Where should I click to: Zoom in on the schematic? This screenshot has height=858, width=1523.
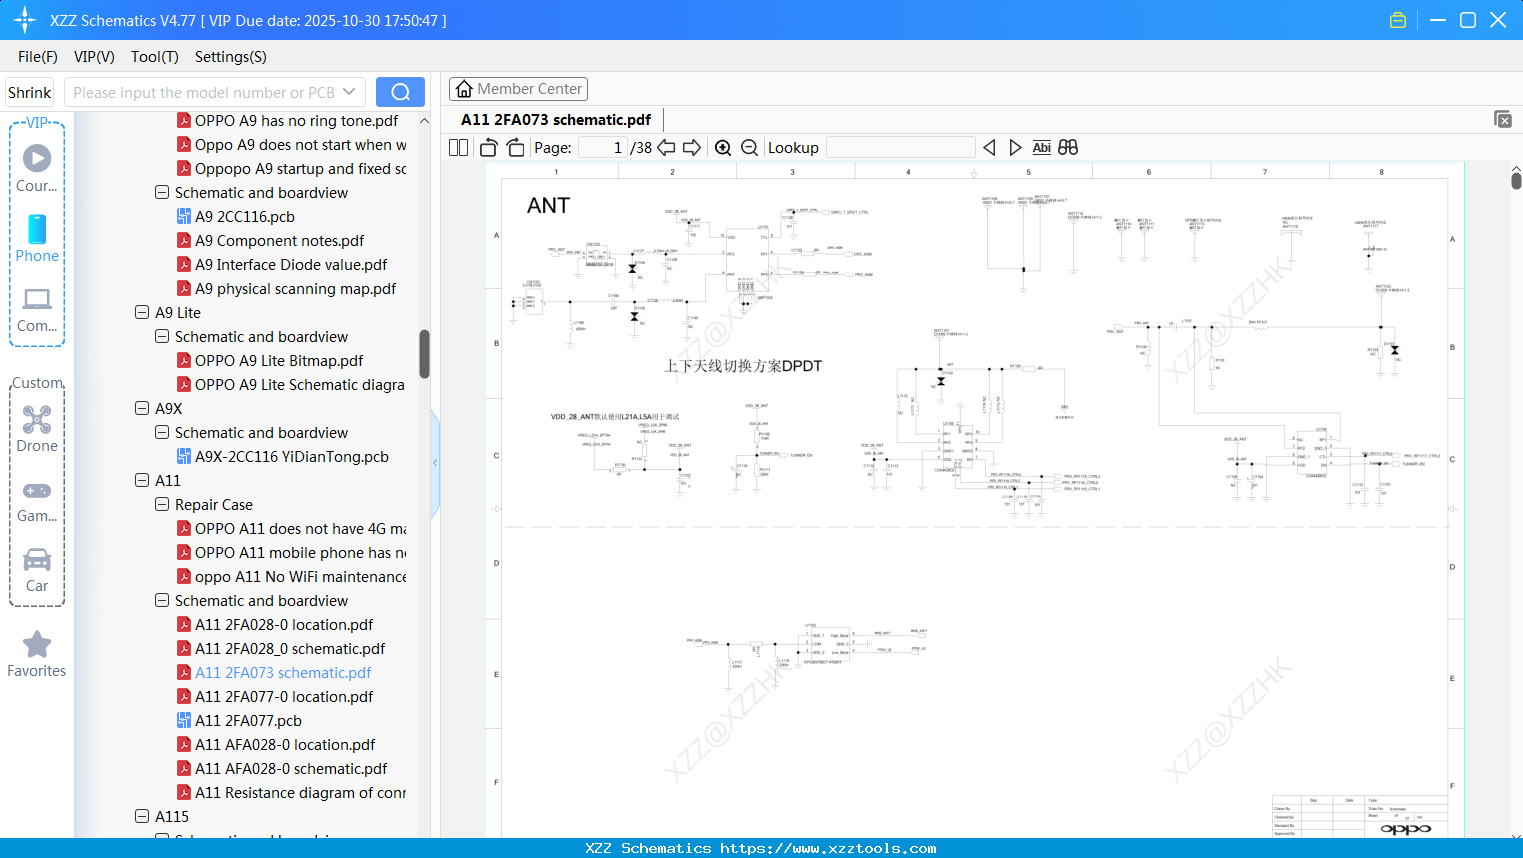(723, 148)
